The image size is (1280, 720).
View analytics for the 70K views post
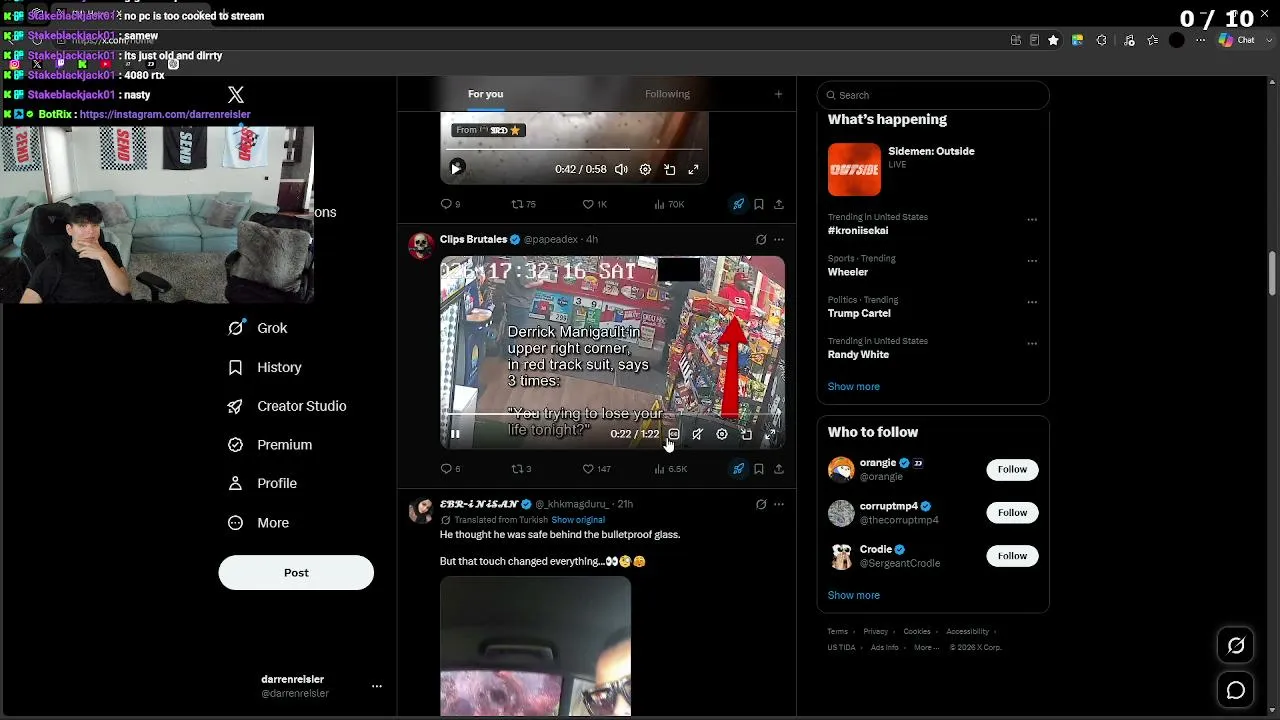pos(669,204)
